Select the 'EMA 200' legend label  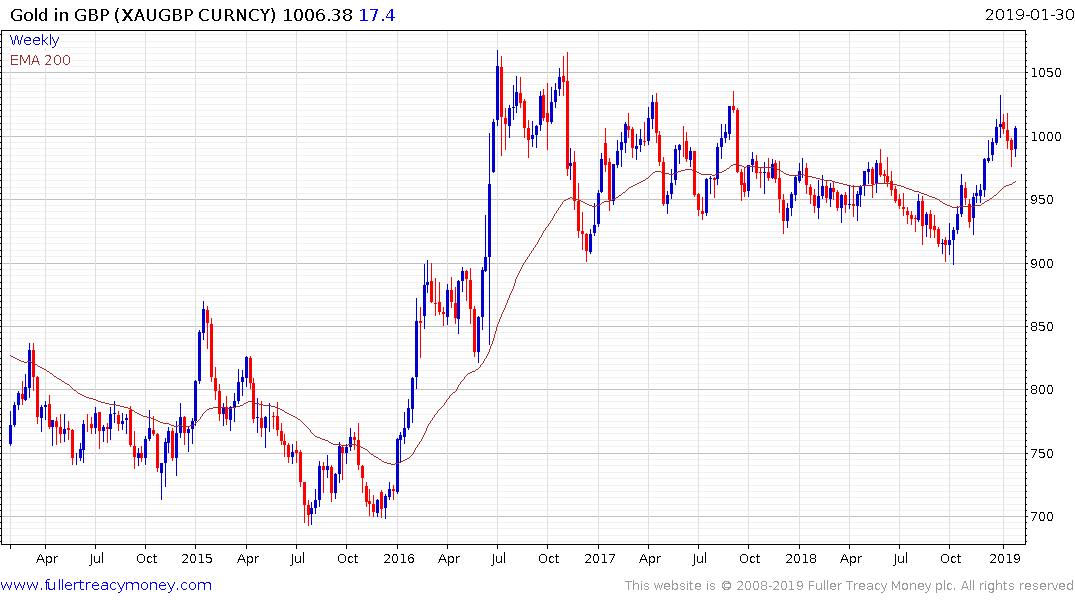40,60
